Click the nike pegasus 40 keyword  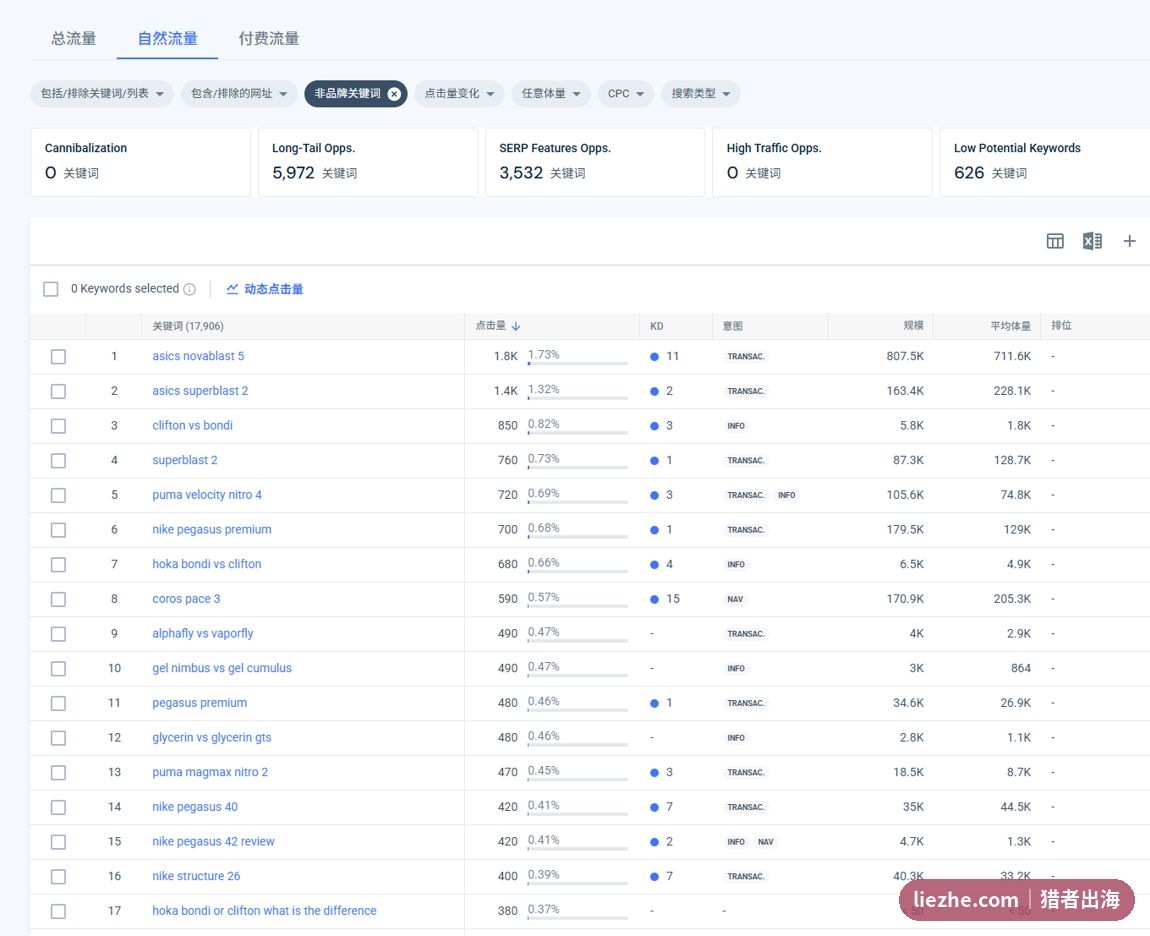194,807
